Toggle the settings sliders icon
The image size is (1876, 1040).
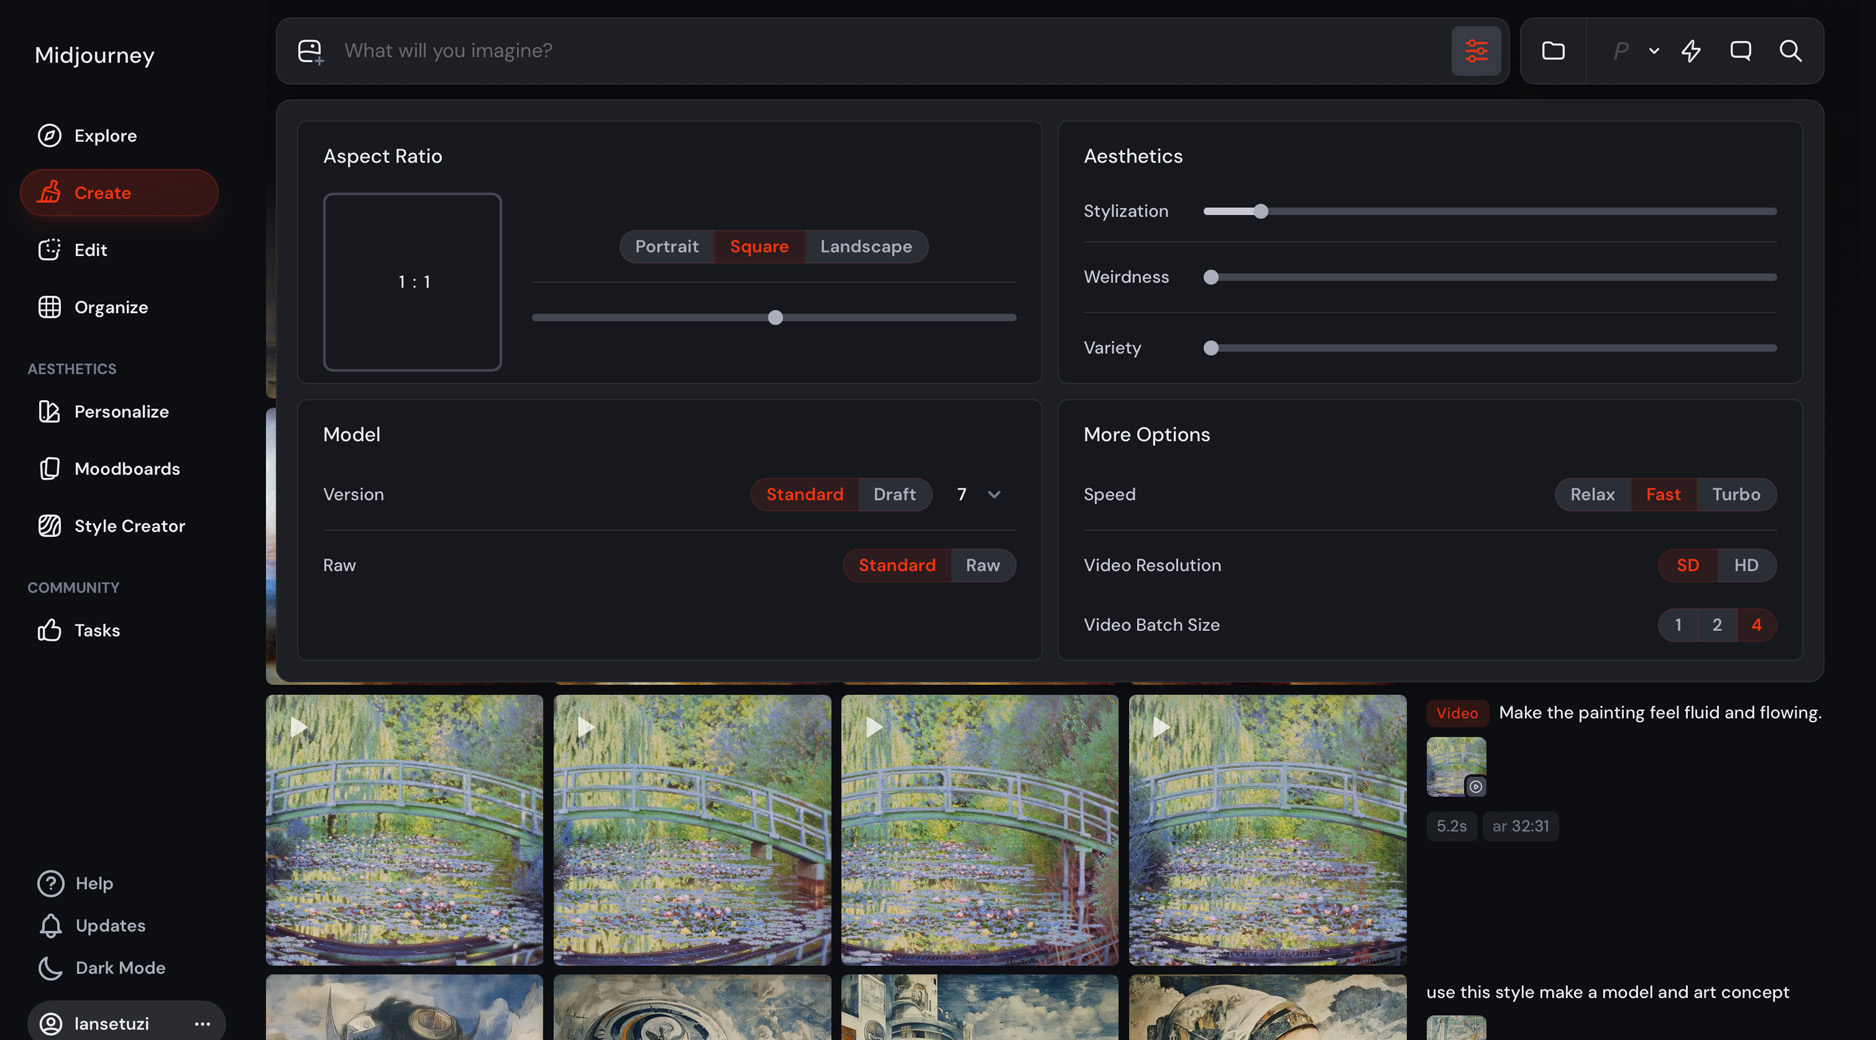coord(1476,51)
